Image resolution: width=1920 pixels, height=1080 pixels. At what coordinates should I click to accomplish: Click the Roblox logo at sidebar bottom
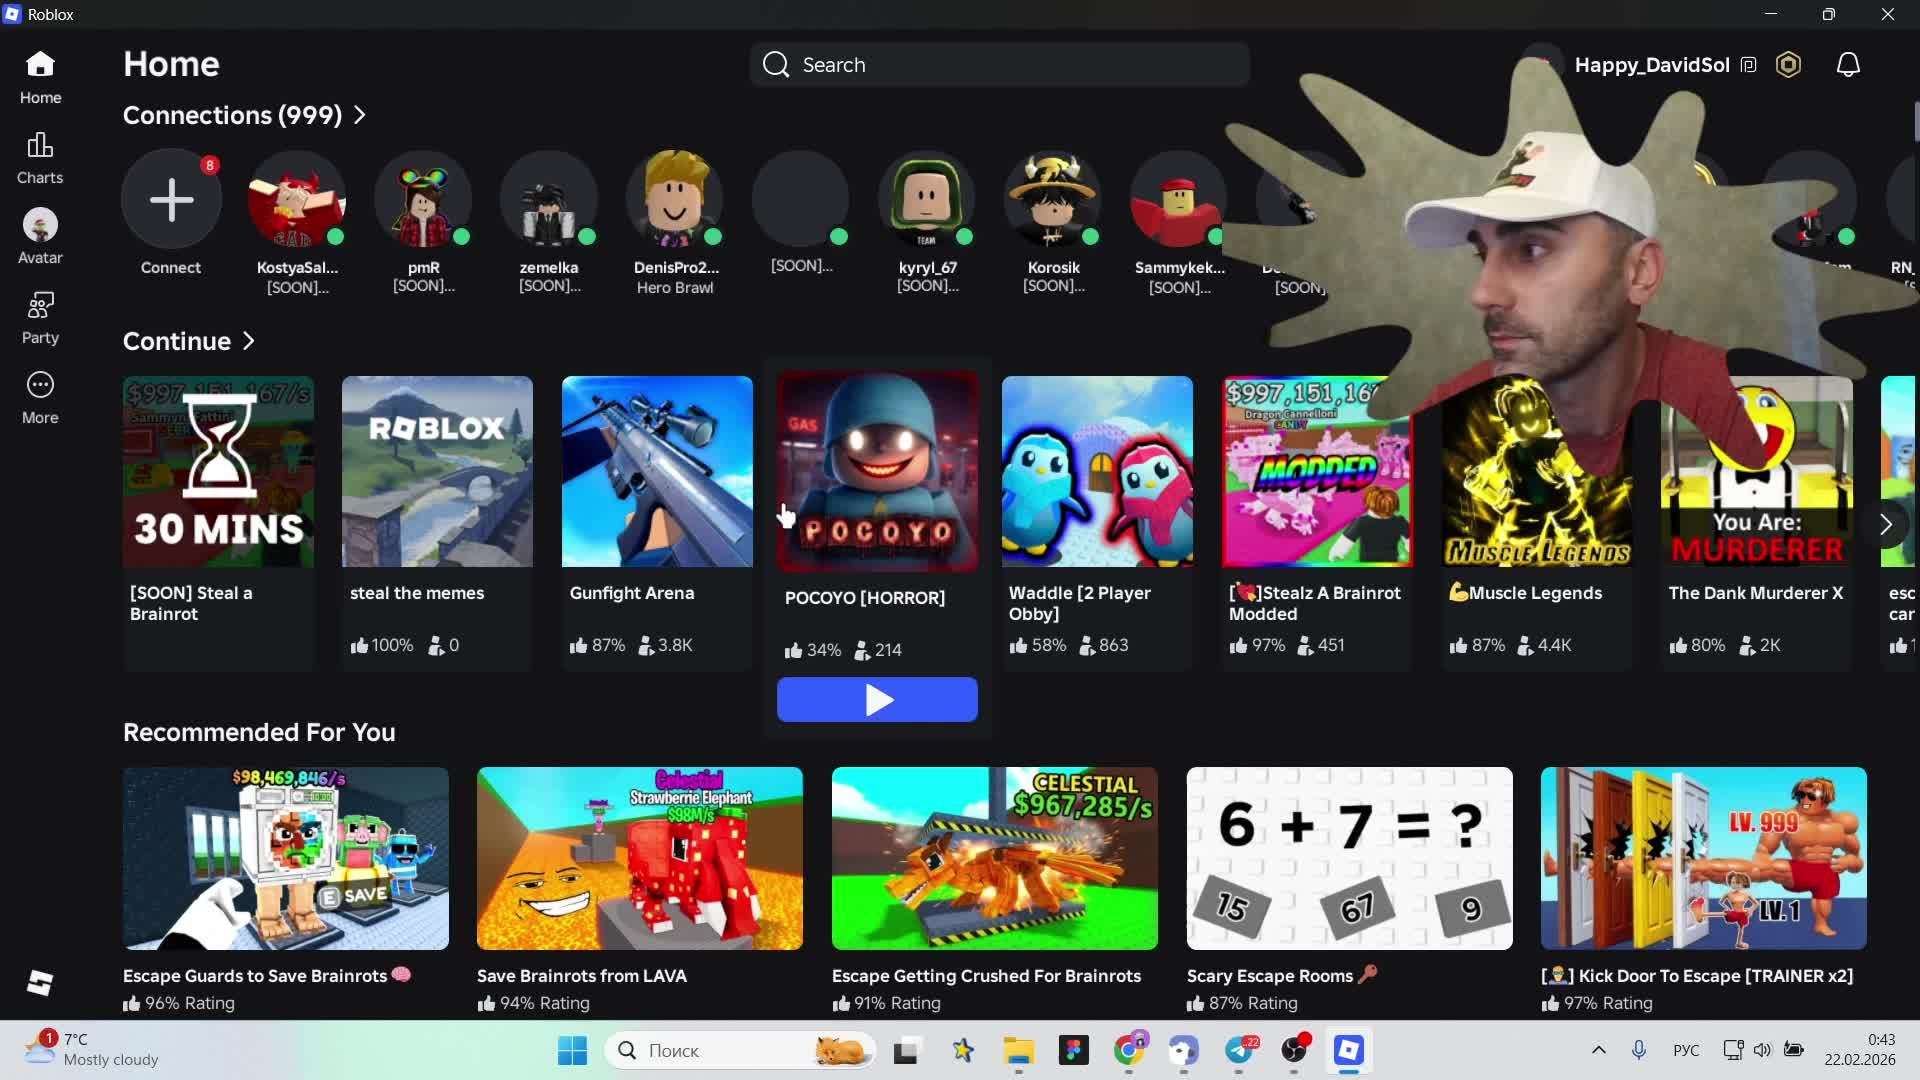click(x=40, y=983)
